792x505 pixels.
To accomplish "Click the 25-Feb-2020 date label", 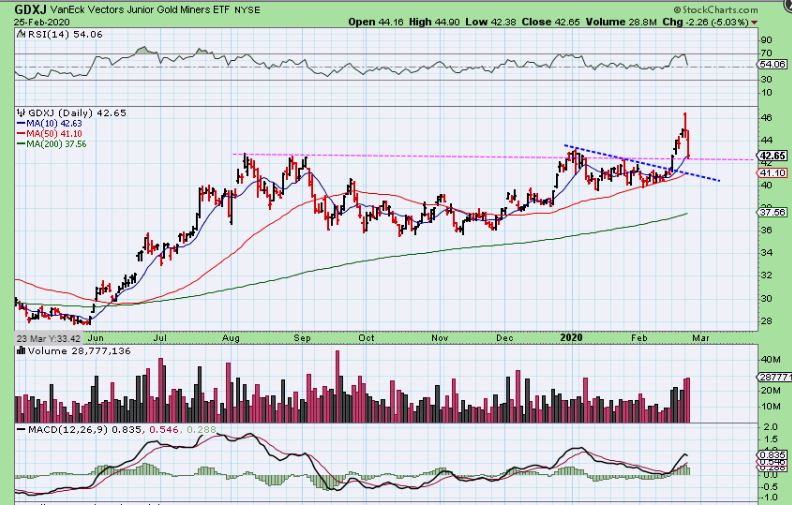I will (42, 22).
